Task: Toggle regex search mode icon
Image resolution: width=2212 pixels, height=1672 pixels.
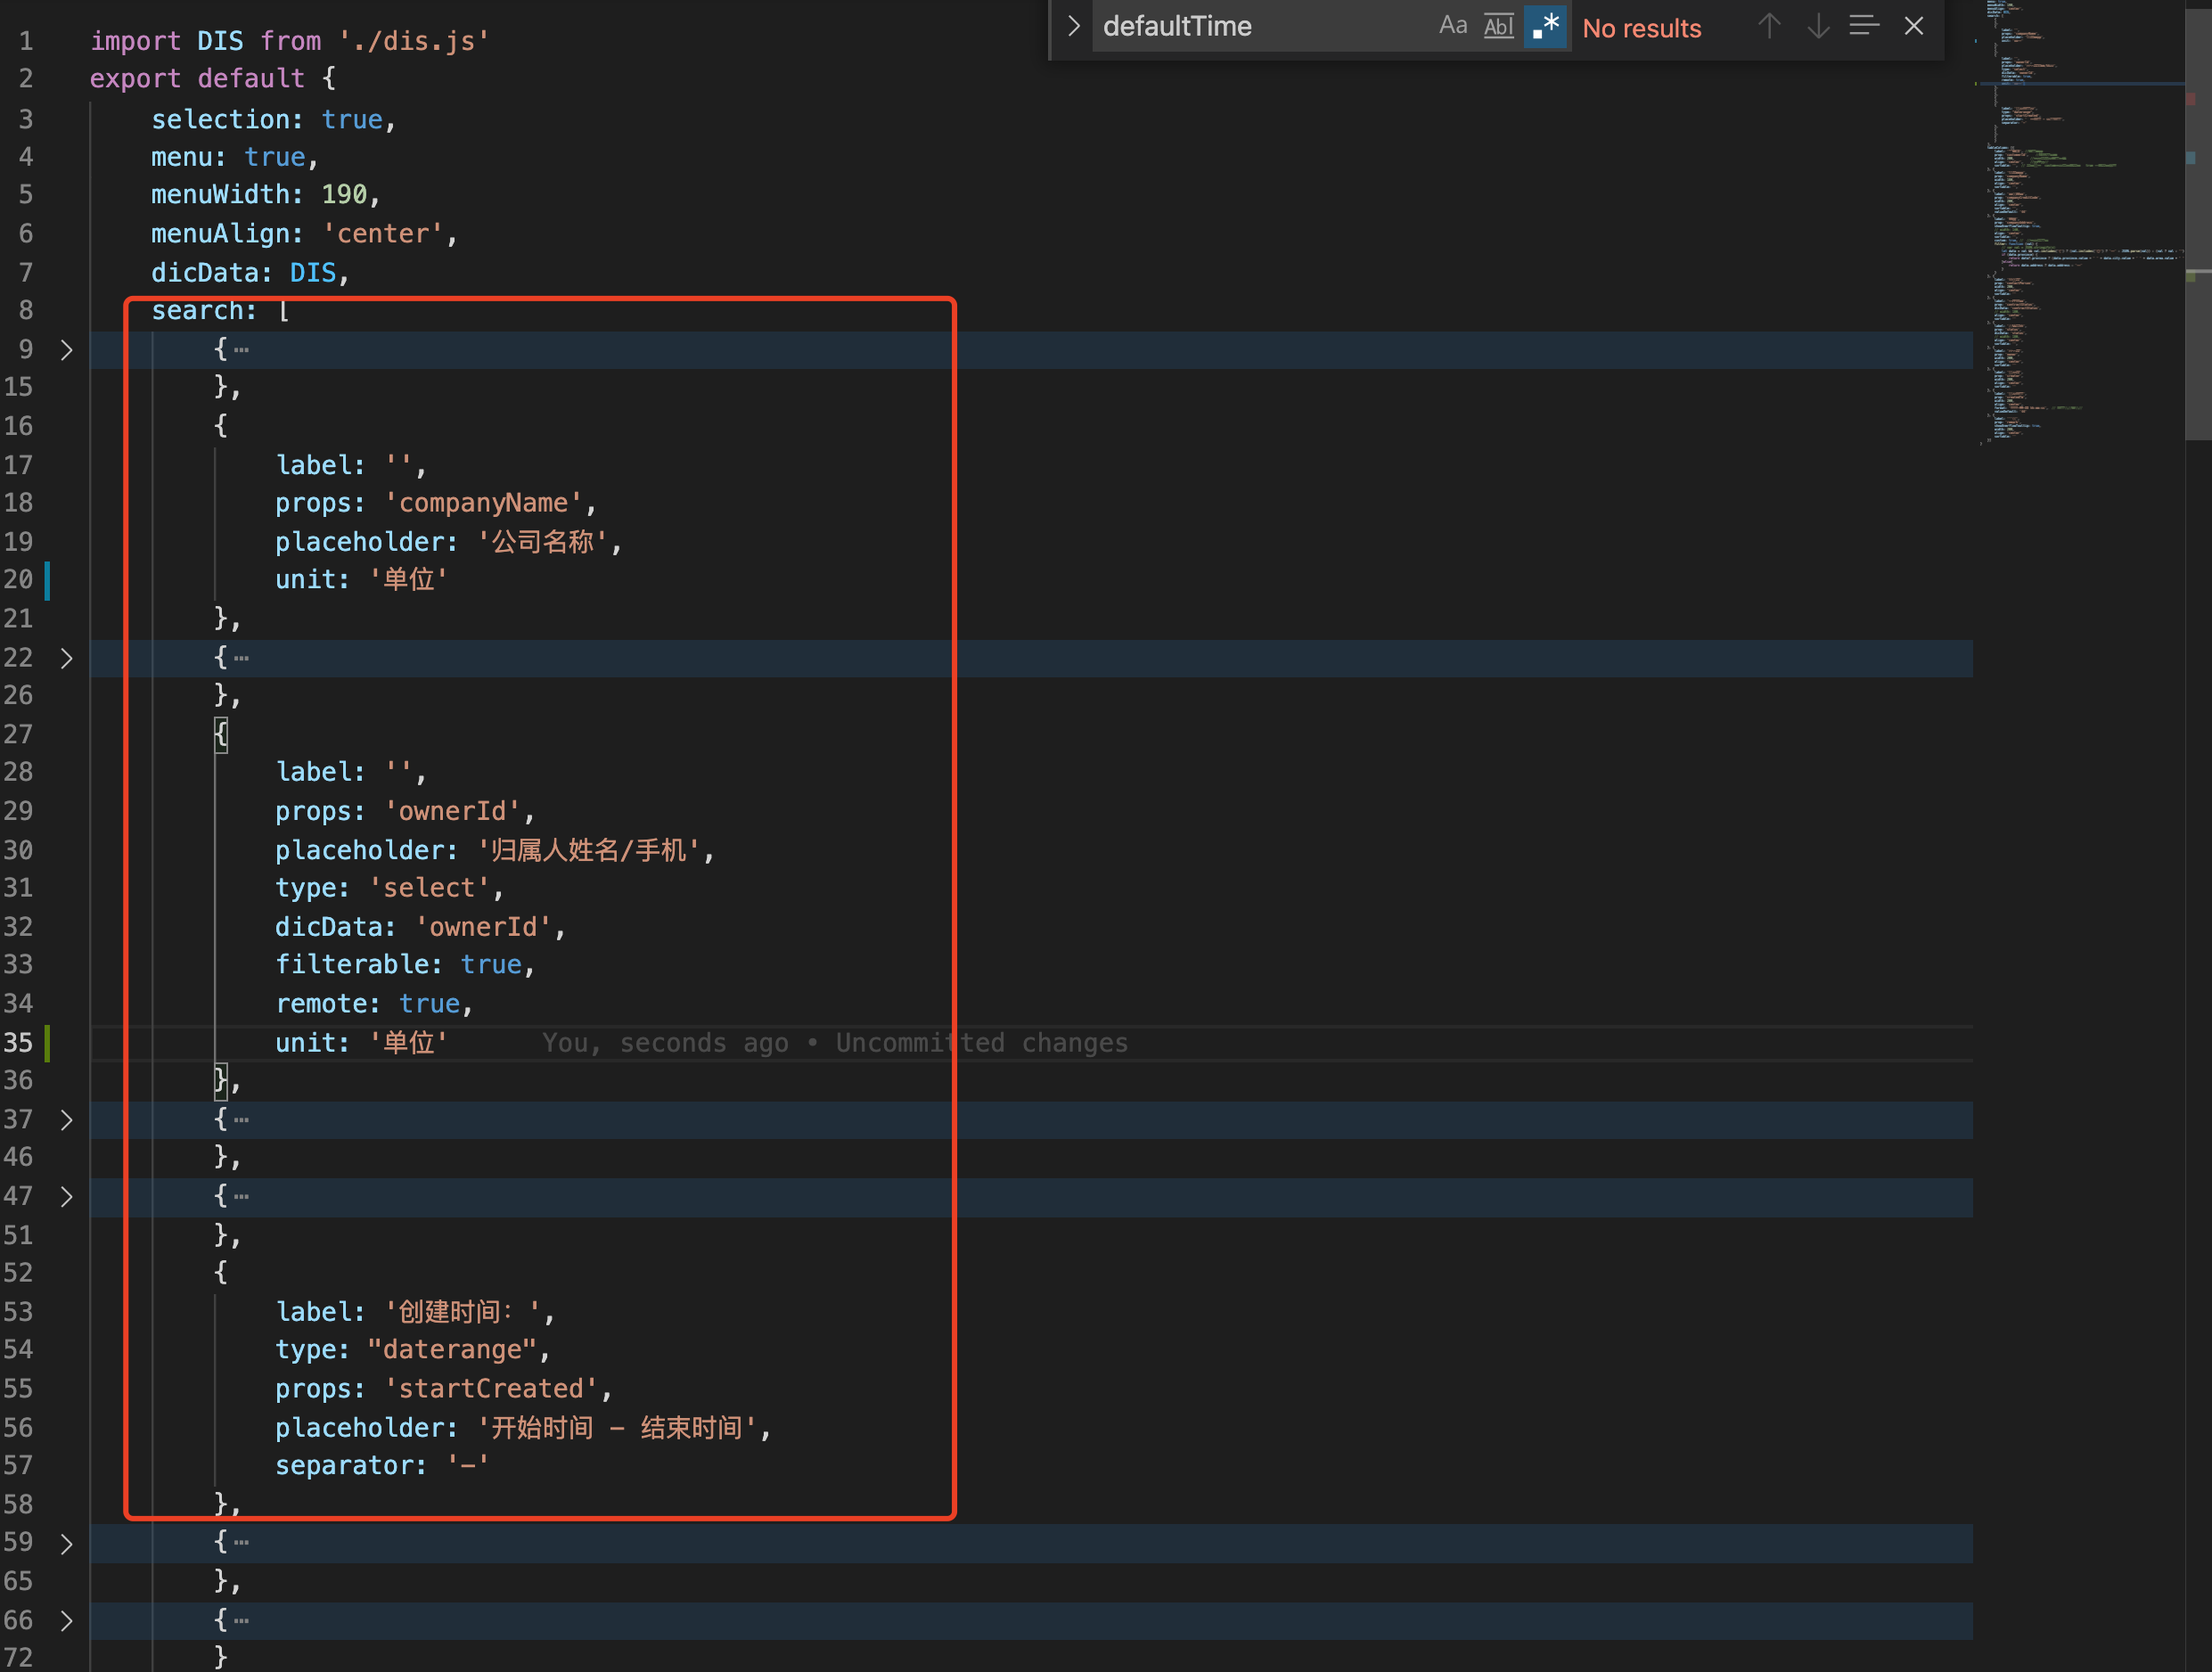Action: 1540,25
